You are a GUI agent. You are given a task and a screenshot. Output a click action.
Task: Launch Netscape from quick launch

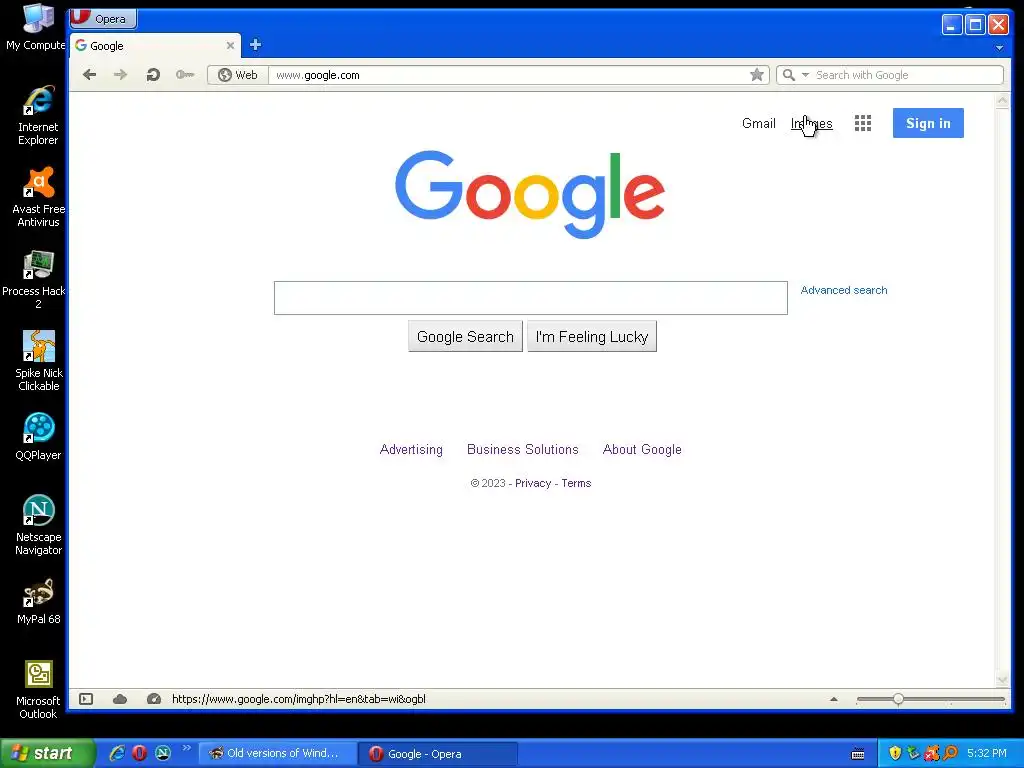(163, 753)
